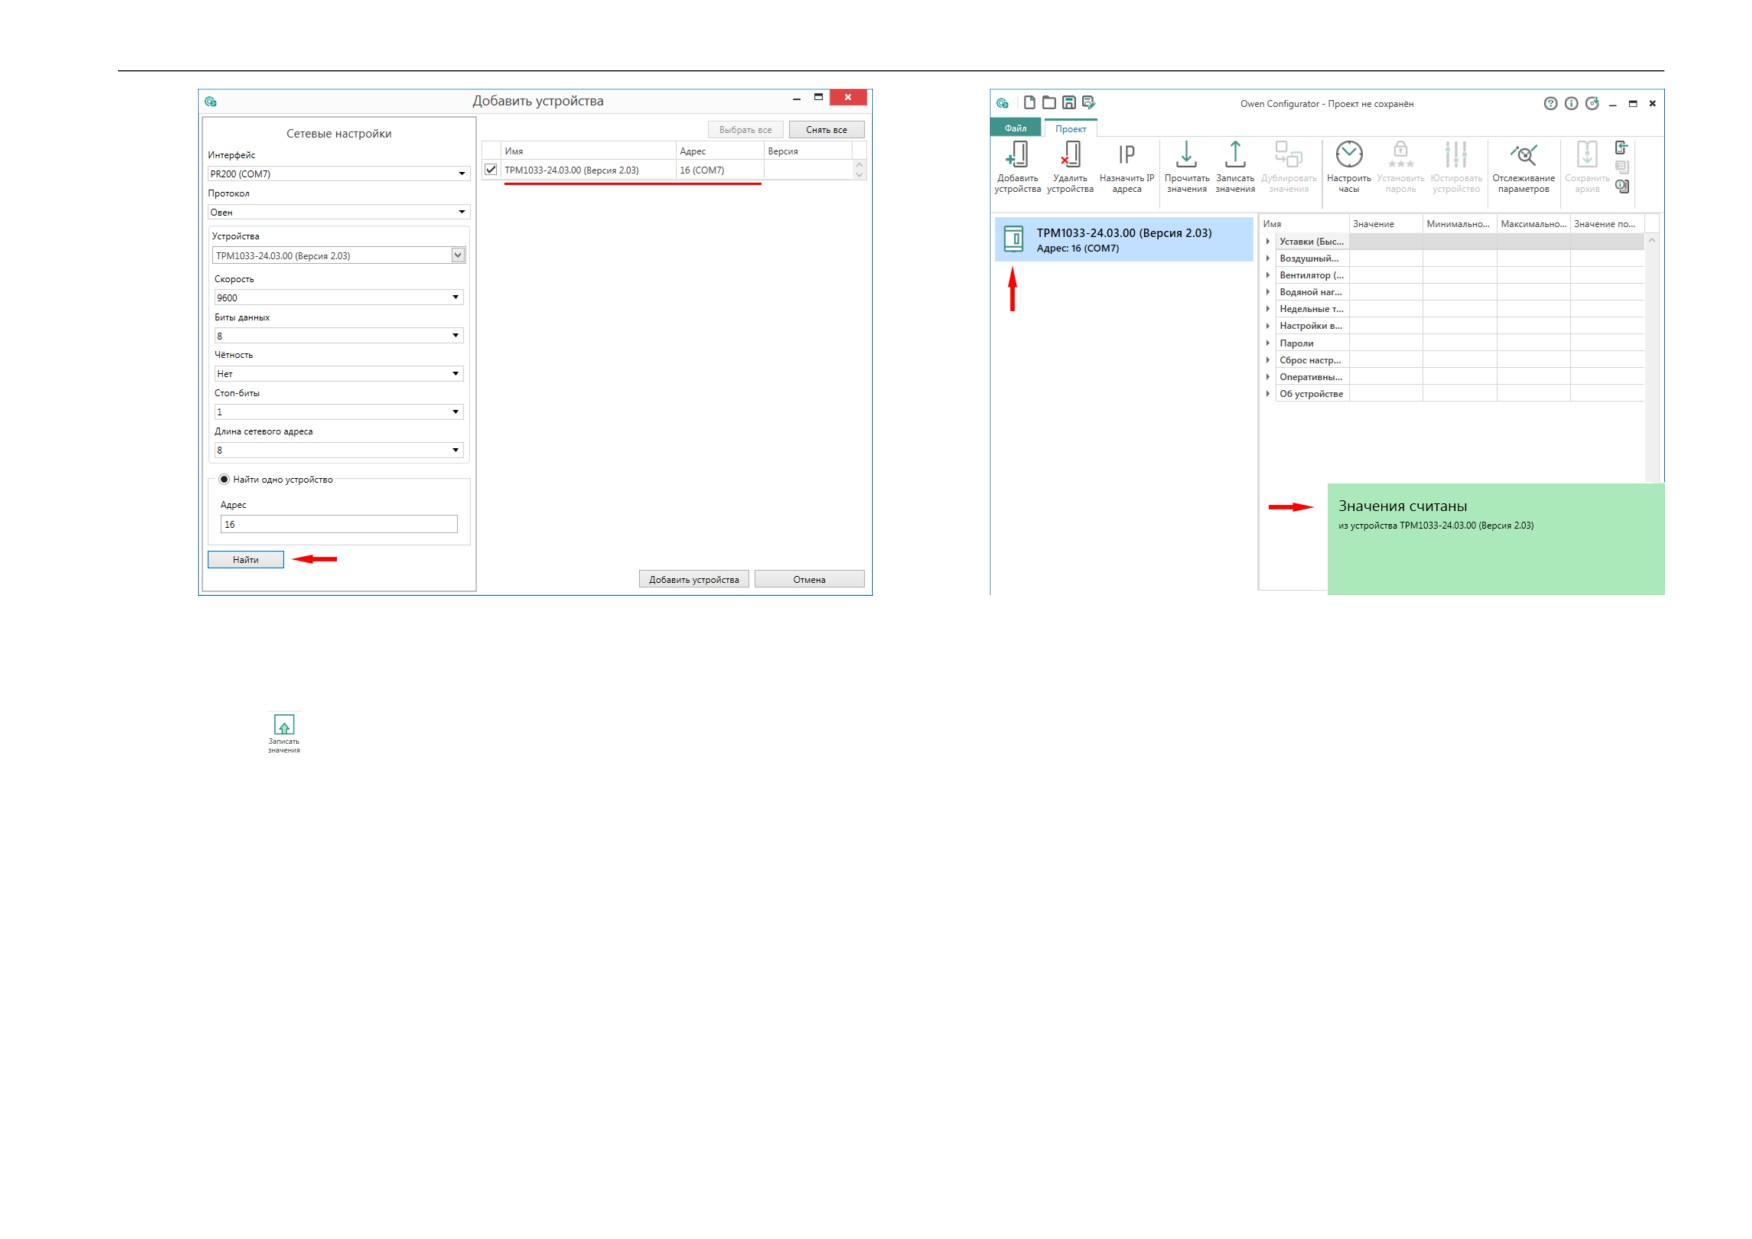1752x1239 pixels.
Task: Click the open folder icon in title bar
Action: pos(1049,103)
